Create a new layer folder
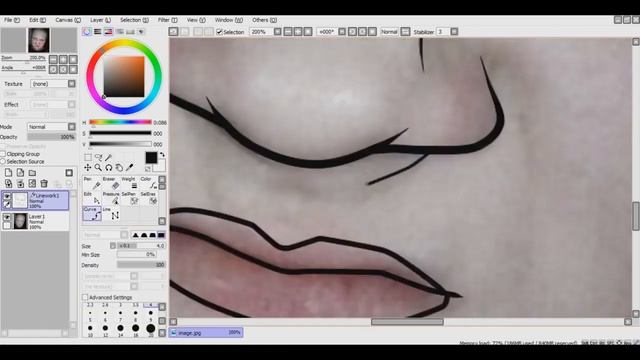640x360 pixels. pos(32,173)
